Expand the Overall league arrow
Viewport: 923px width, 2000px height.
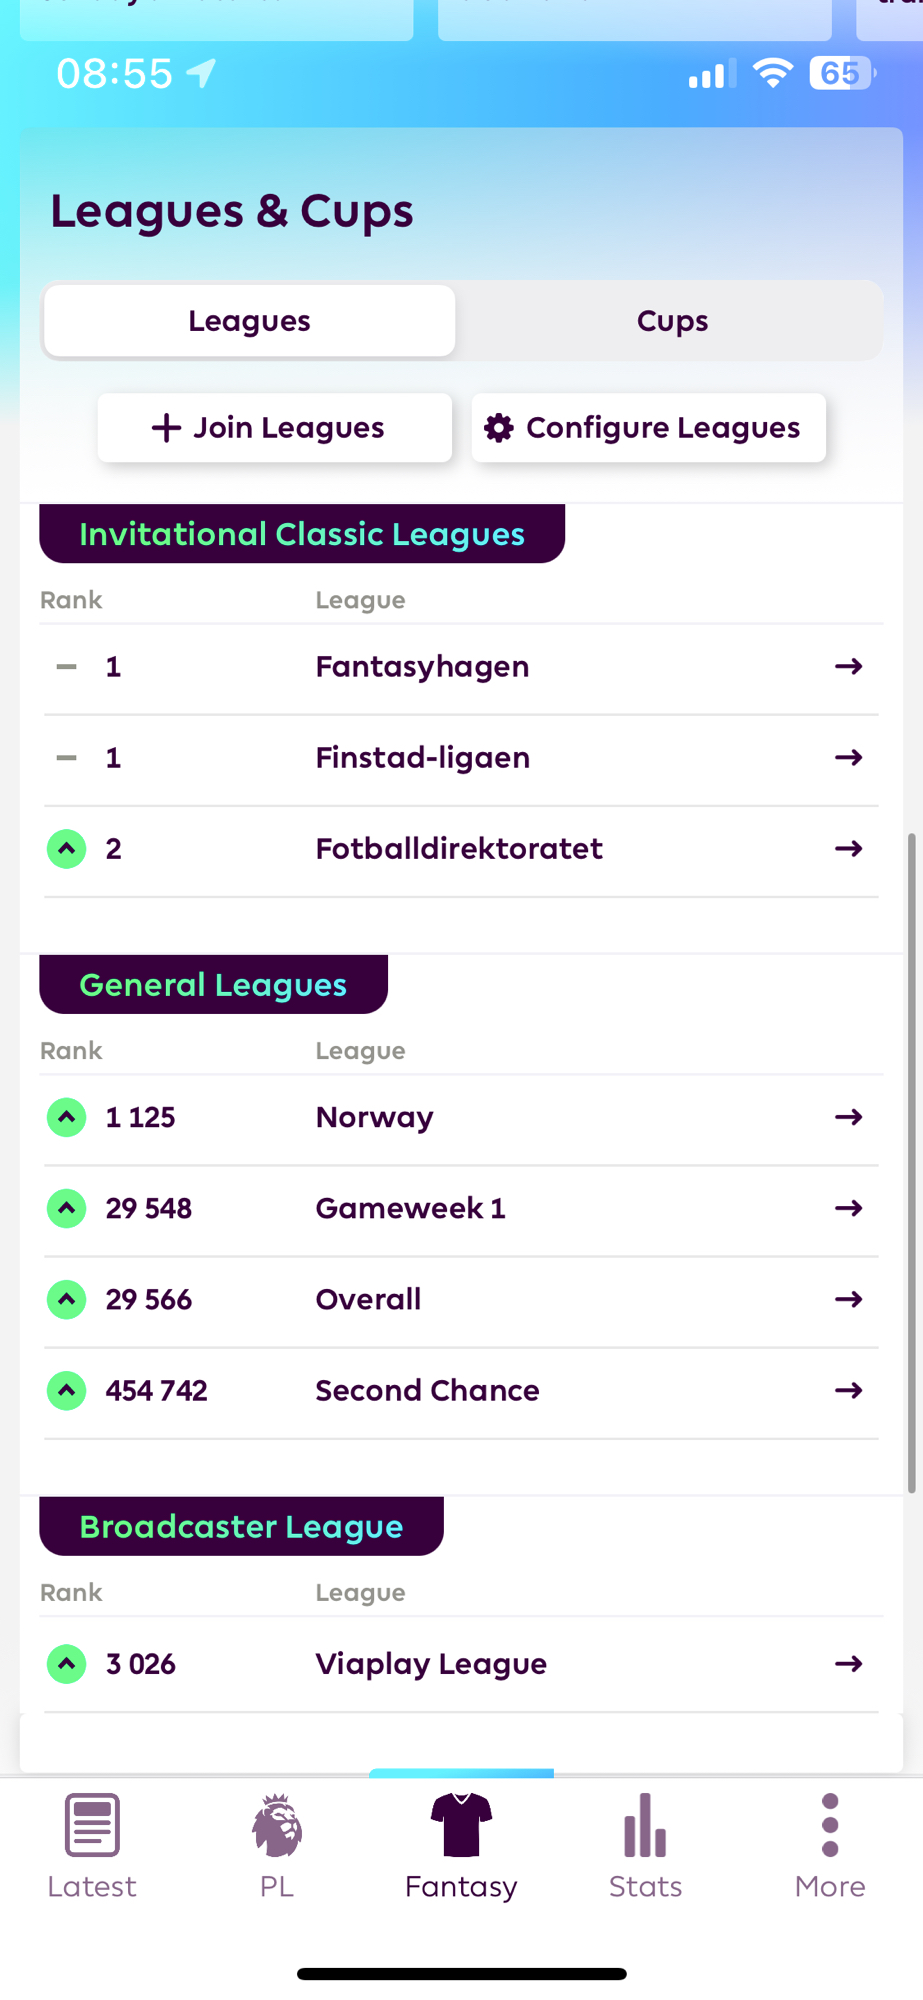click(x=848, y=1299)
